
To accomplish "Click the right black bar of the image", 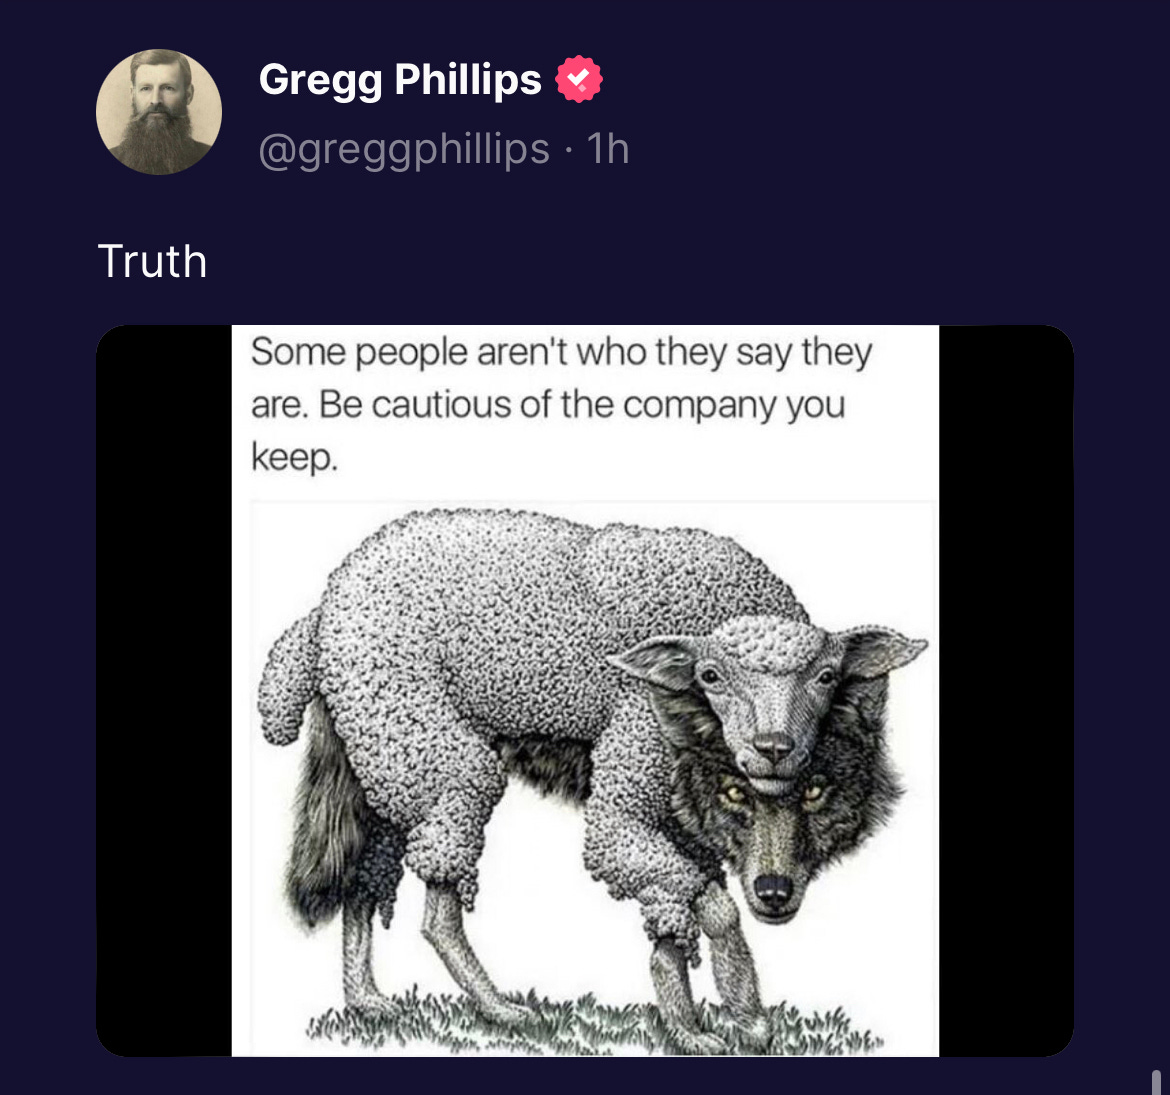I will (x=1006, y=690).
